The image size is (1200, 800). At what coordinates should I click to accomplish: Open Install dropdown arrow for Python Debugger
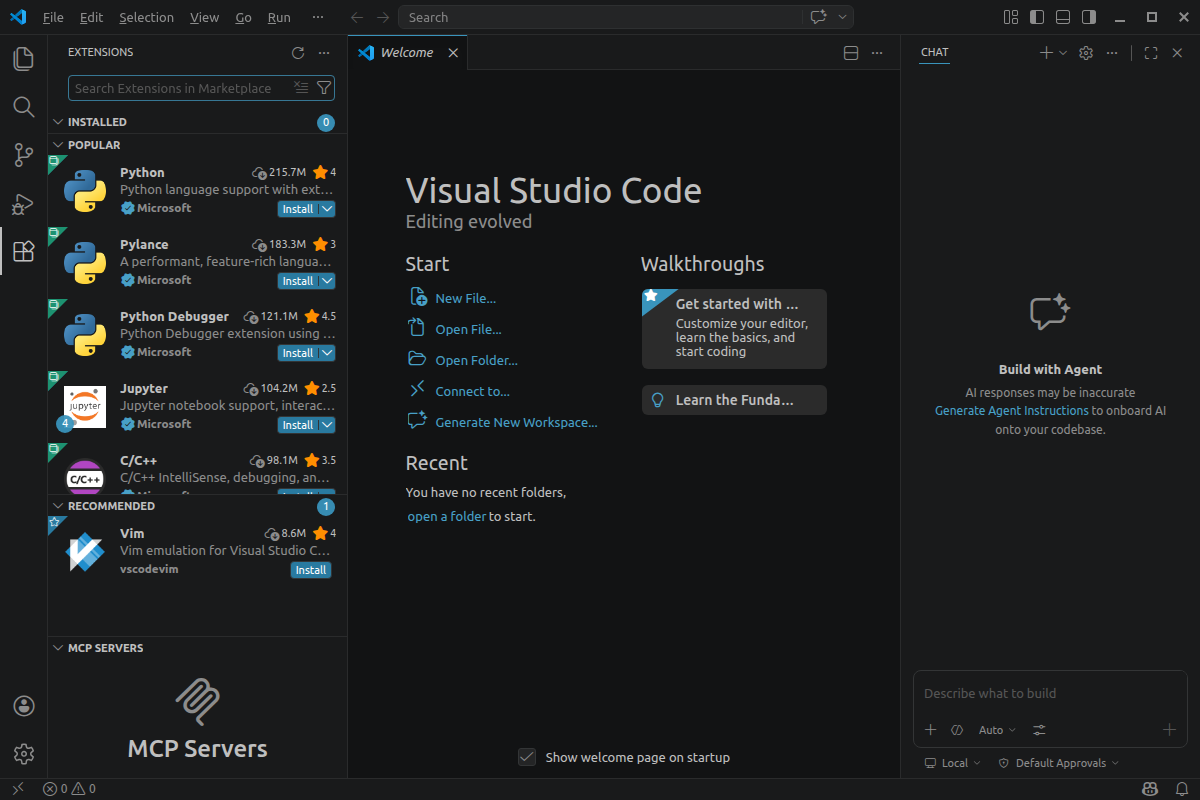(x=327, y=353)
